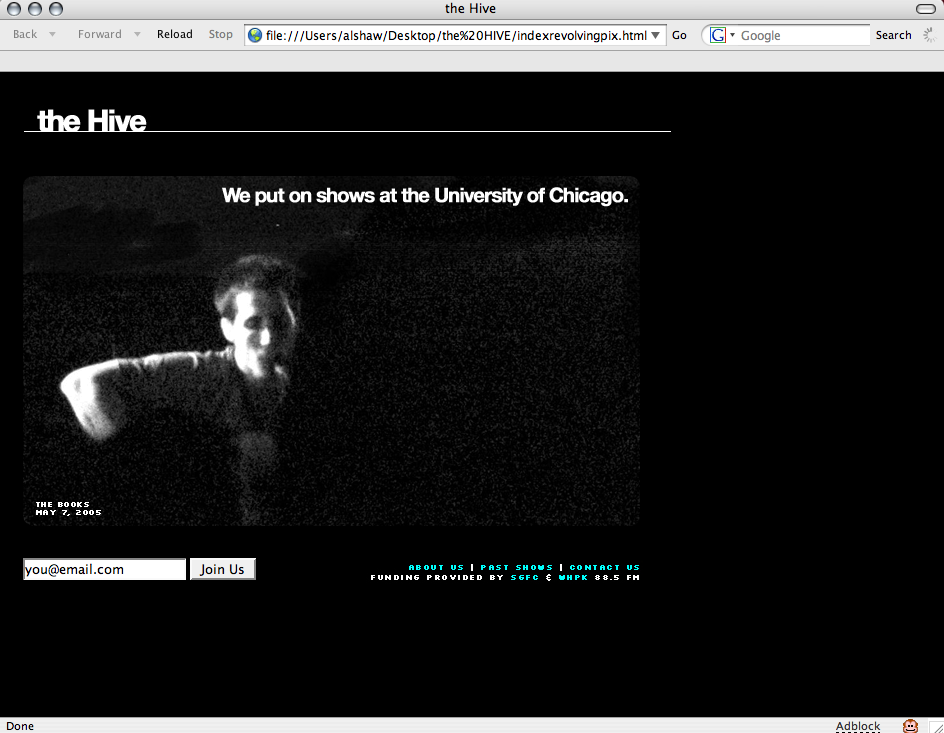This screenshot has height=733, width=944.
Task: Expand the address bar URL history dropdown
Action: click(656, 36)
